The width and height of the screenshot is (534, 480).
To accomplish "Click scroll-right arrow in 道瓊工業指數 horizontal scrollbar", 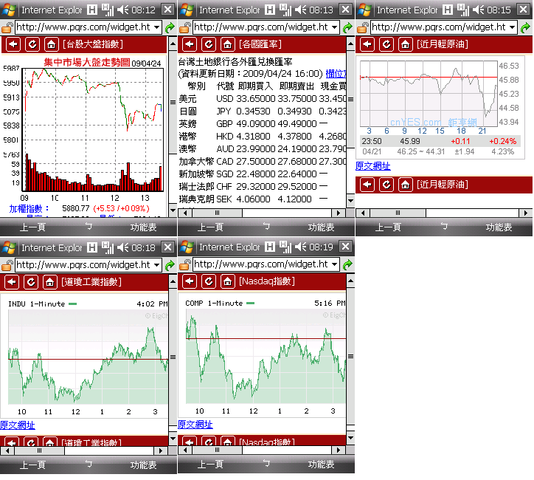I will (160, 451).
